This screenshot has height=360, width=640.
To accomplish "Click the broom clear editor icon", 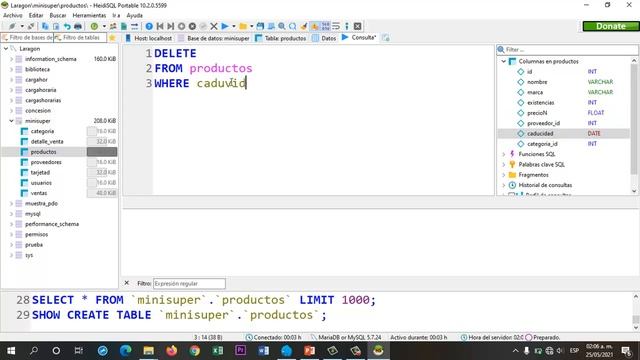I will [x=304, y=27].
